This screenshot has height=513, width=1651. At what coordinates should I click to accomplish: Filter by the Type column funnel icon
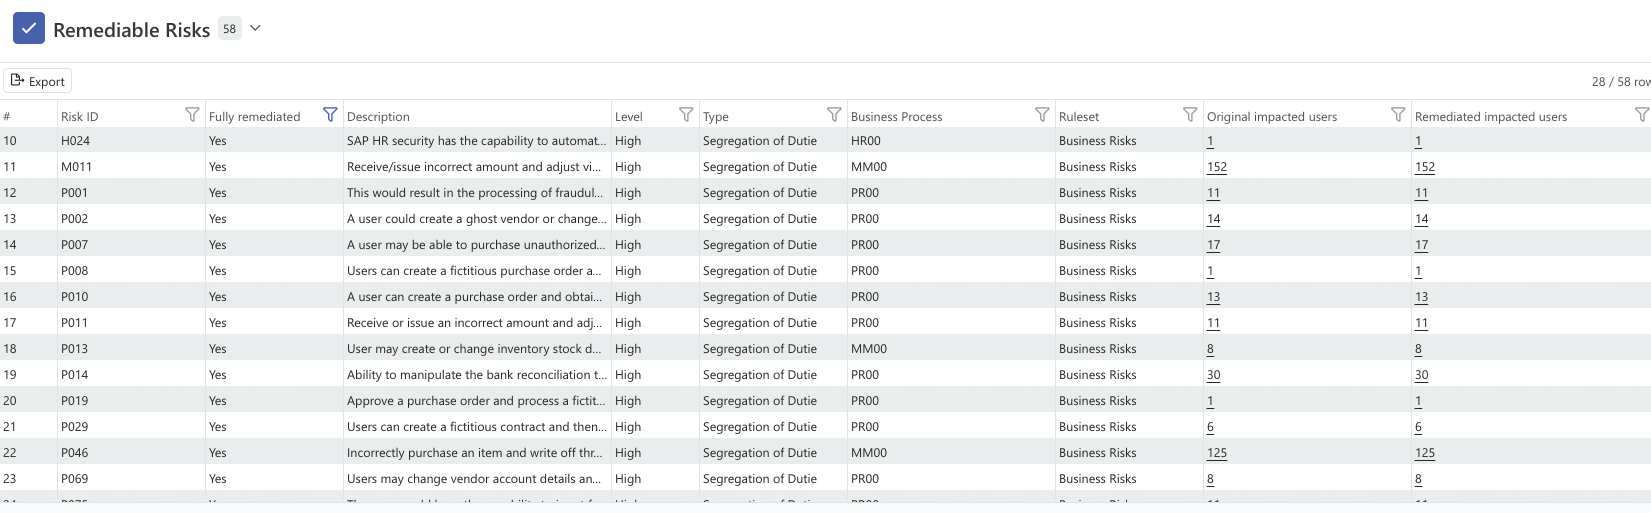pos(834,115)
